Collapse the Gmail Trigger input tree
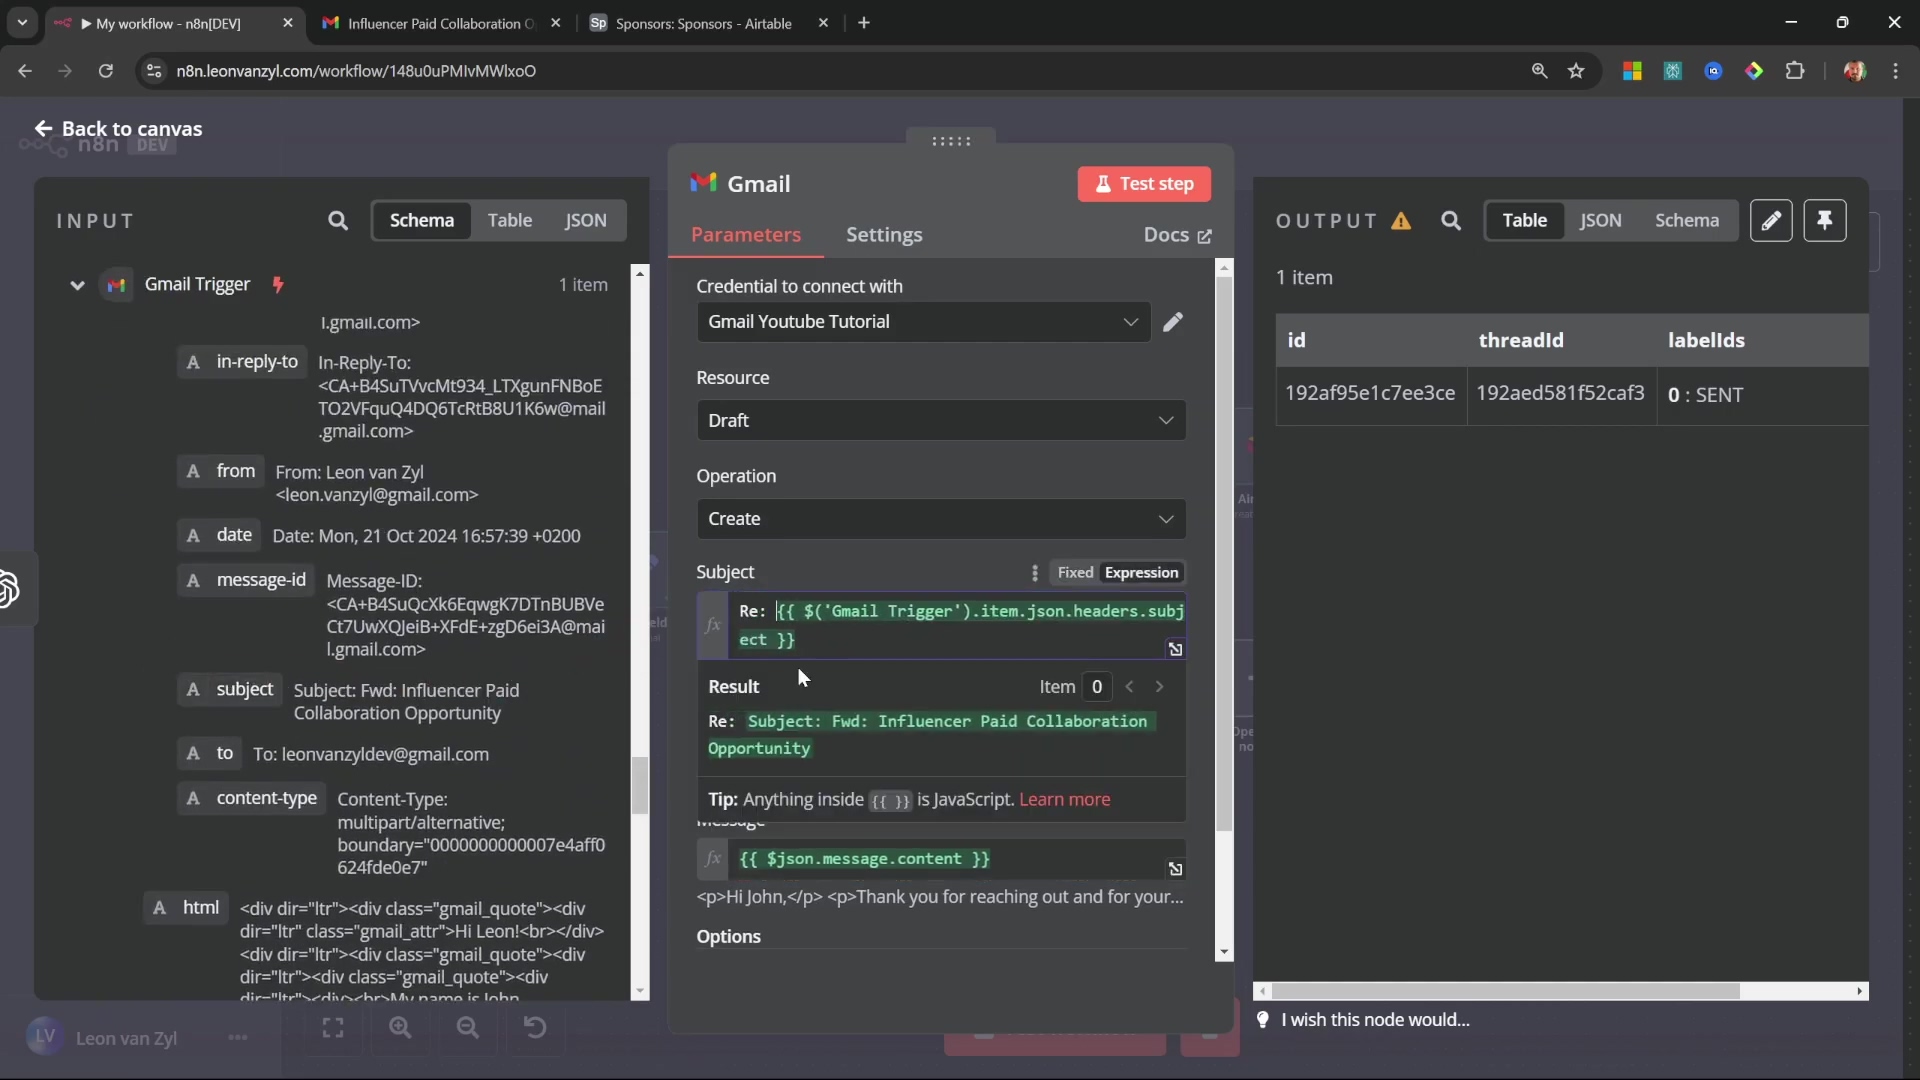The width and height of the screenshot is (1920, 1080). tap(77, 285)
